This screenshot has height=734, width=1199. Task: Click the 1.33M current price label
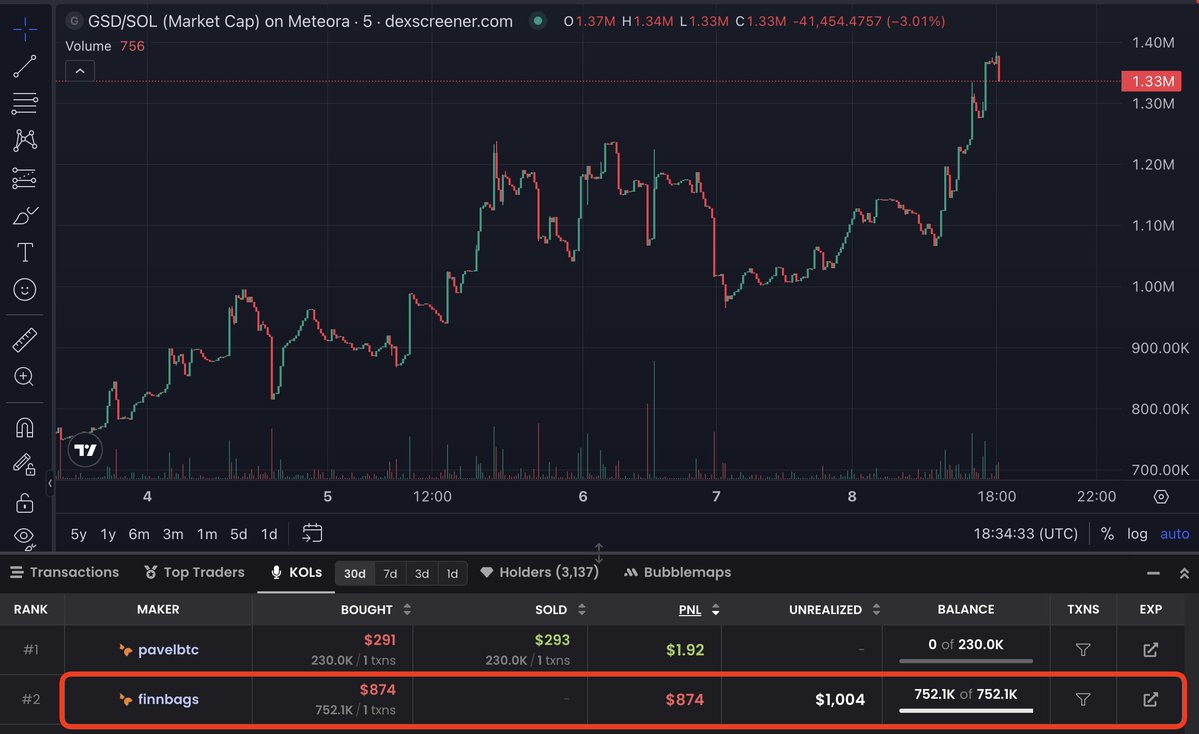1152,81
